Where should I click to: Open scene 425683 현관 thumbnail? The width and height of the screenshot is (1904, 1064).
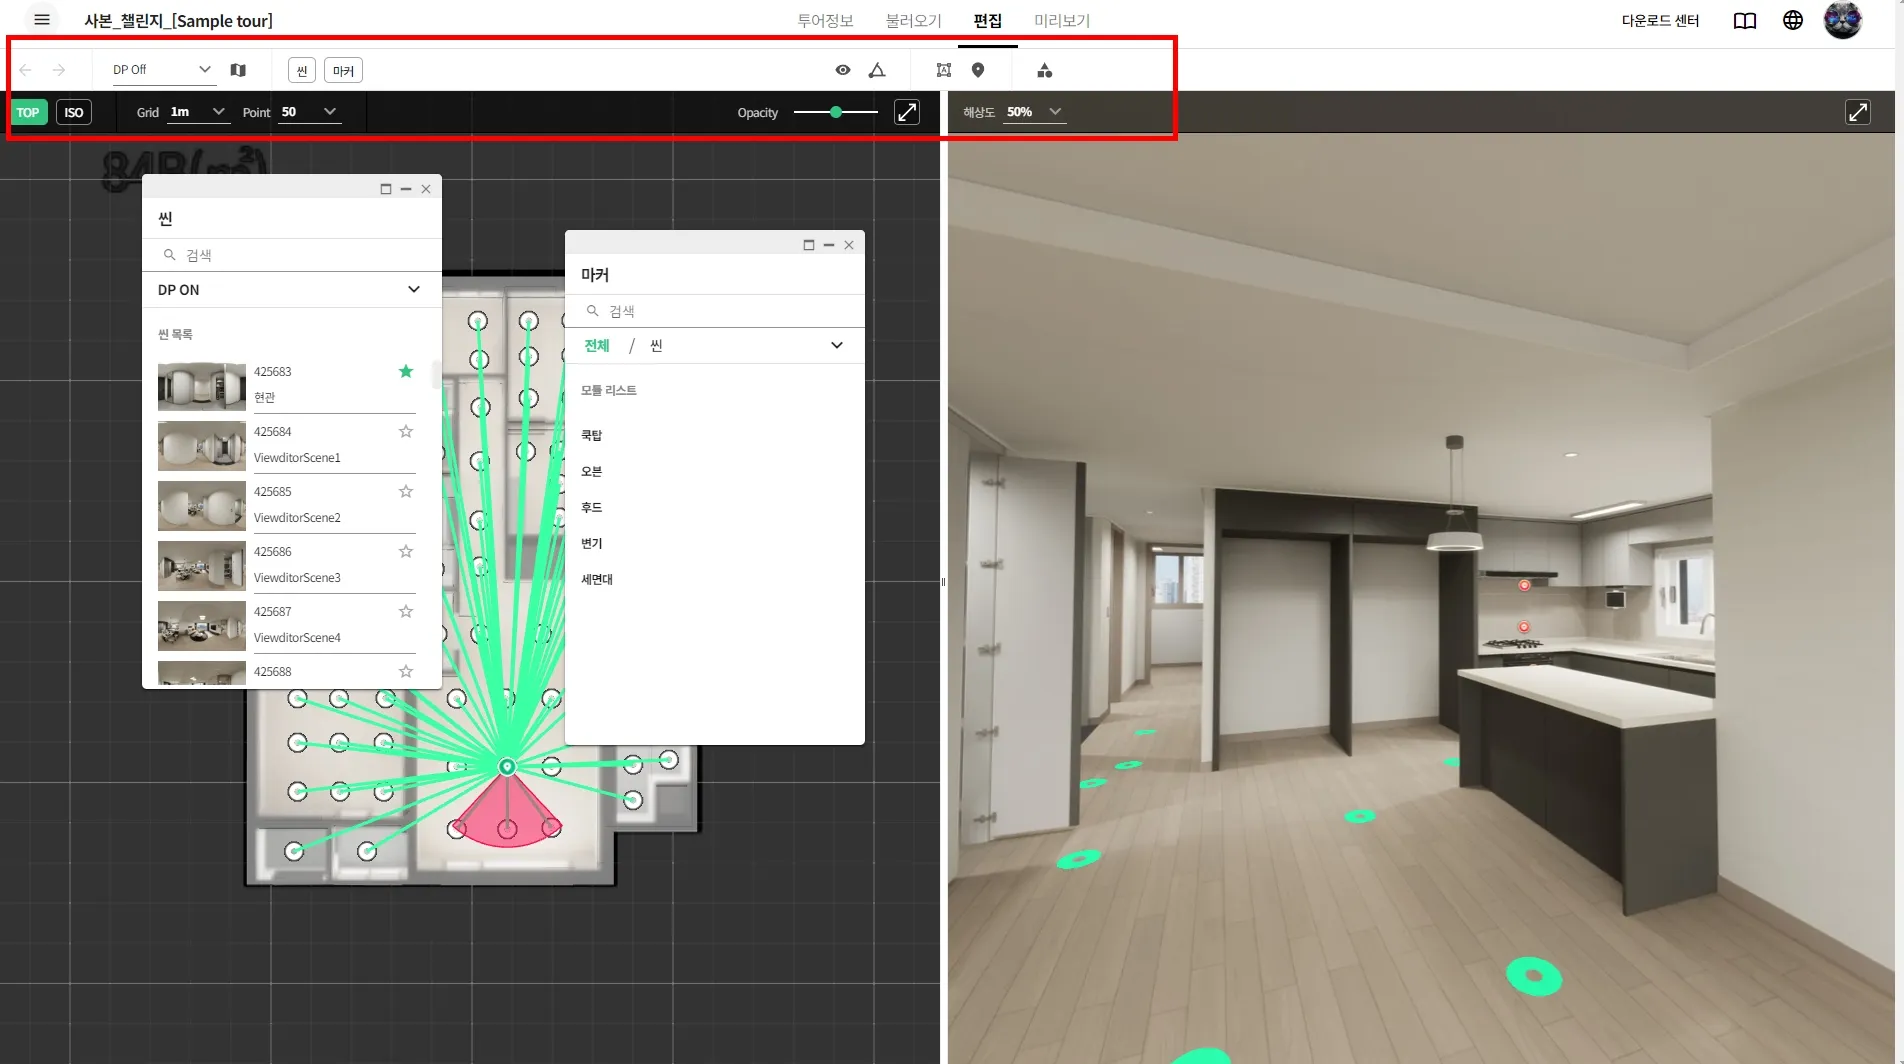[x=202, y=386]
